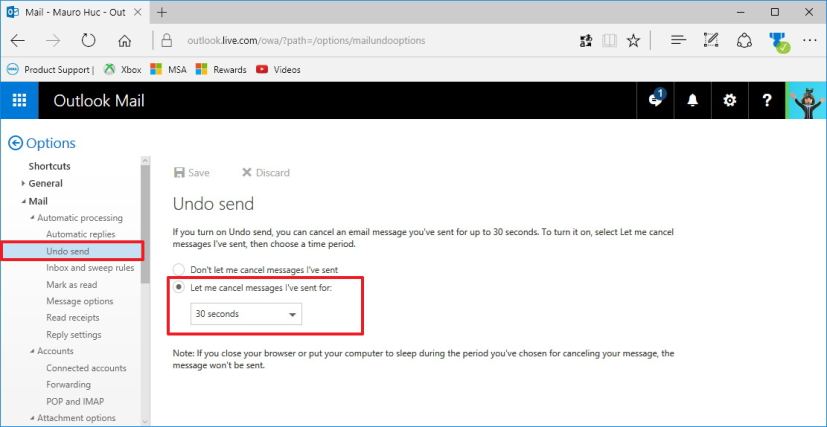827x427 pixels.
Task: Open a new browser tab plus
Action: point(162,12)
